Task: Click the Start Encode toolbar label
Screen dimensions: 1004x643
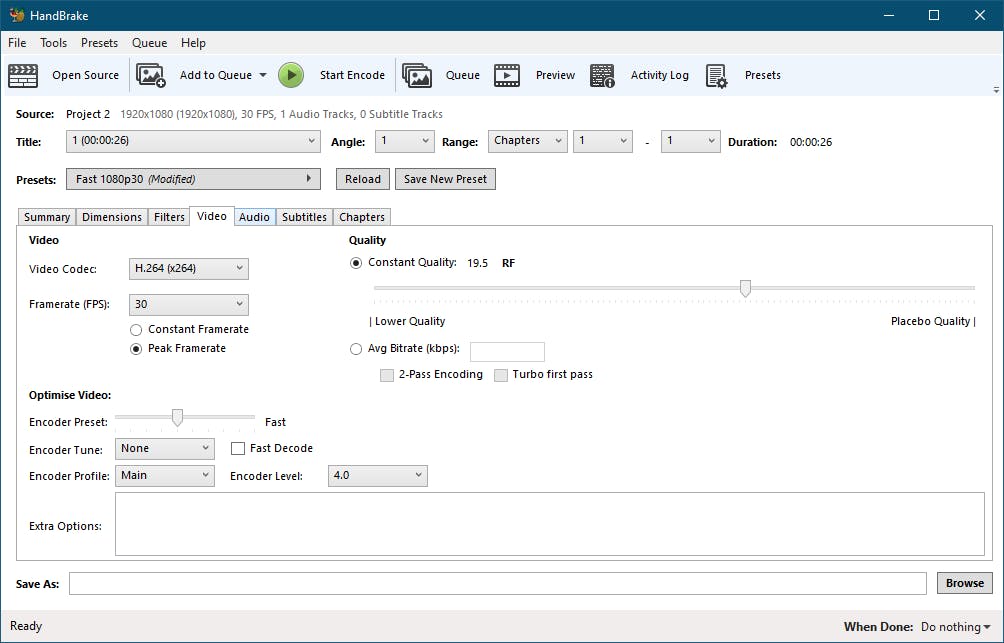Action: (352, 76)
